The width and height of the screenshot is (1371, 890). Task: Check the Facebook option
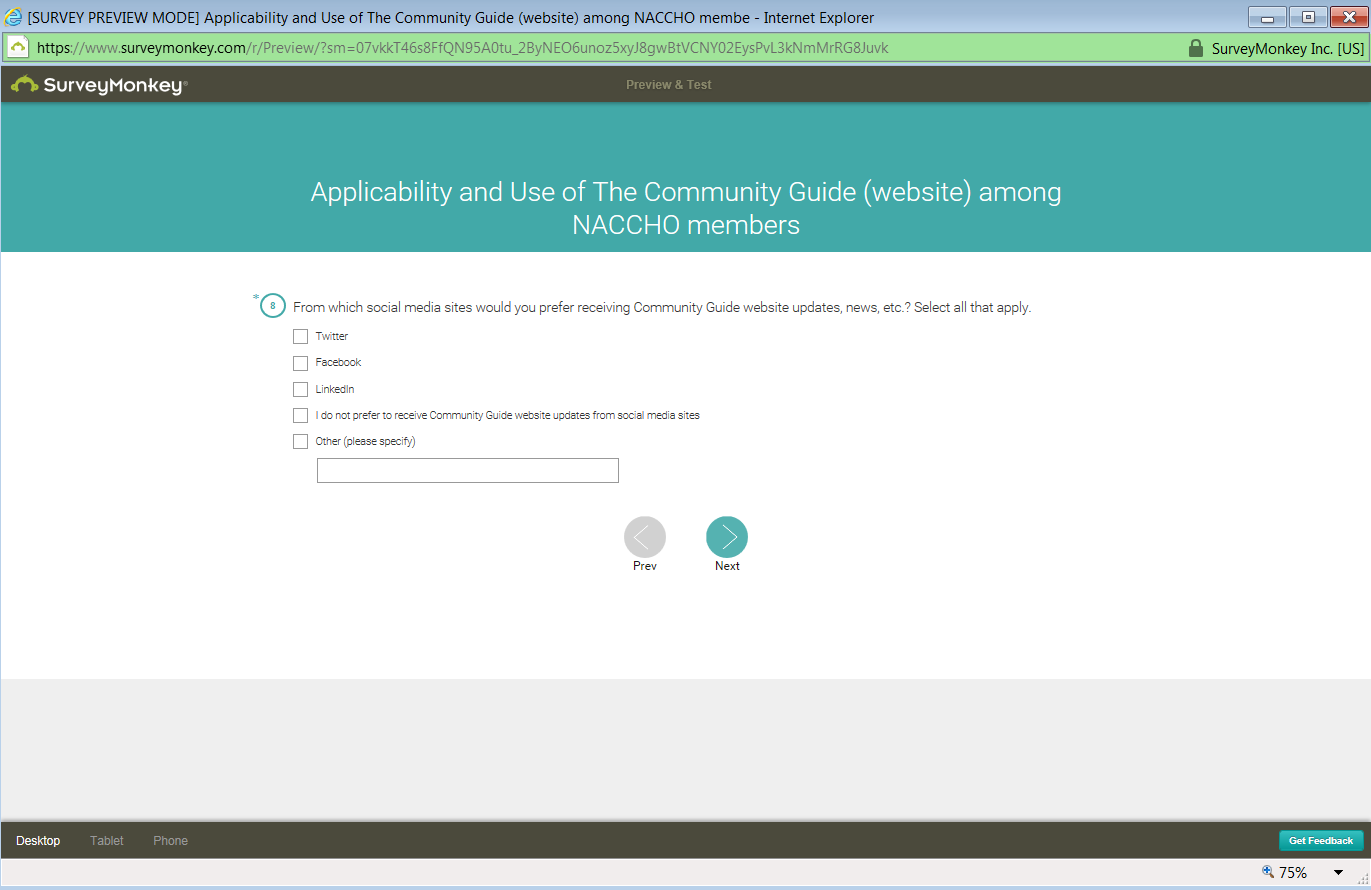click(300, 363)
